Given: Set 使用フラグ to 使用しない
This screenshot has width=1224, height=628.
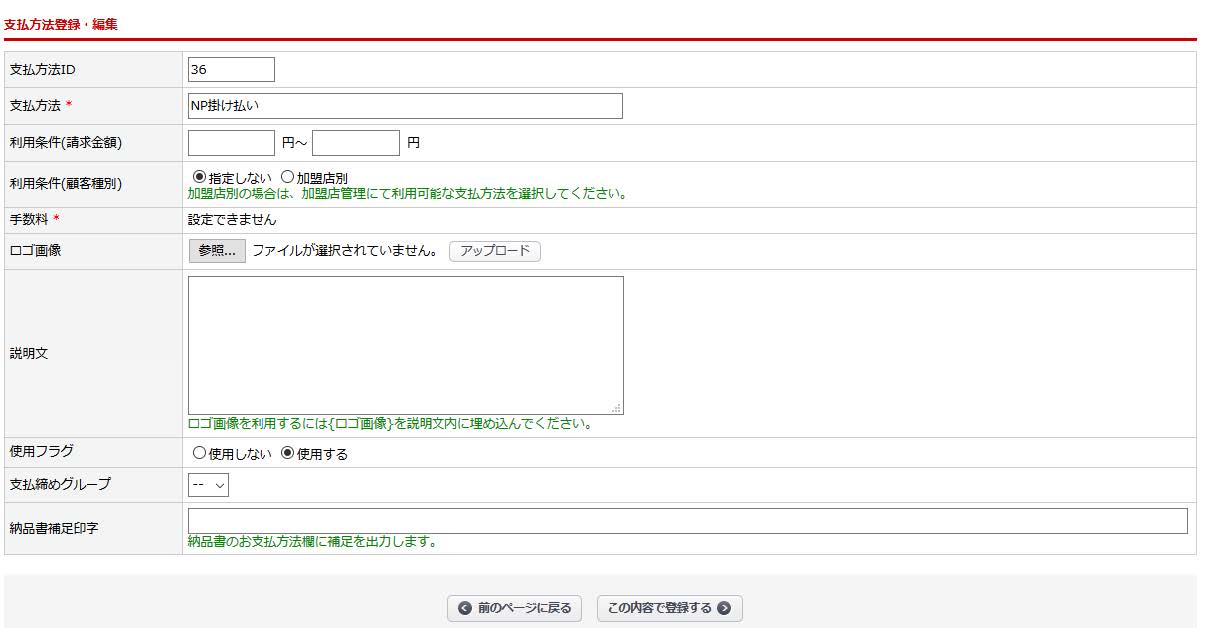Looking at the screenshot, I should 199,453.
